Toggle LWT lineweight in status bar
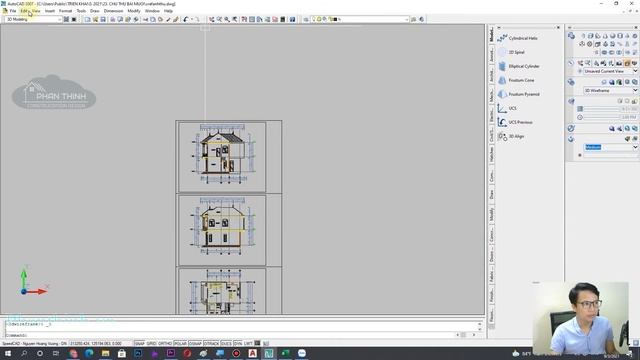640x360 pixels. tap(248, 344)
